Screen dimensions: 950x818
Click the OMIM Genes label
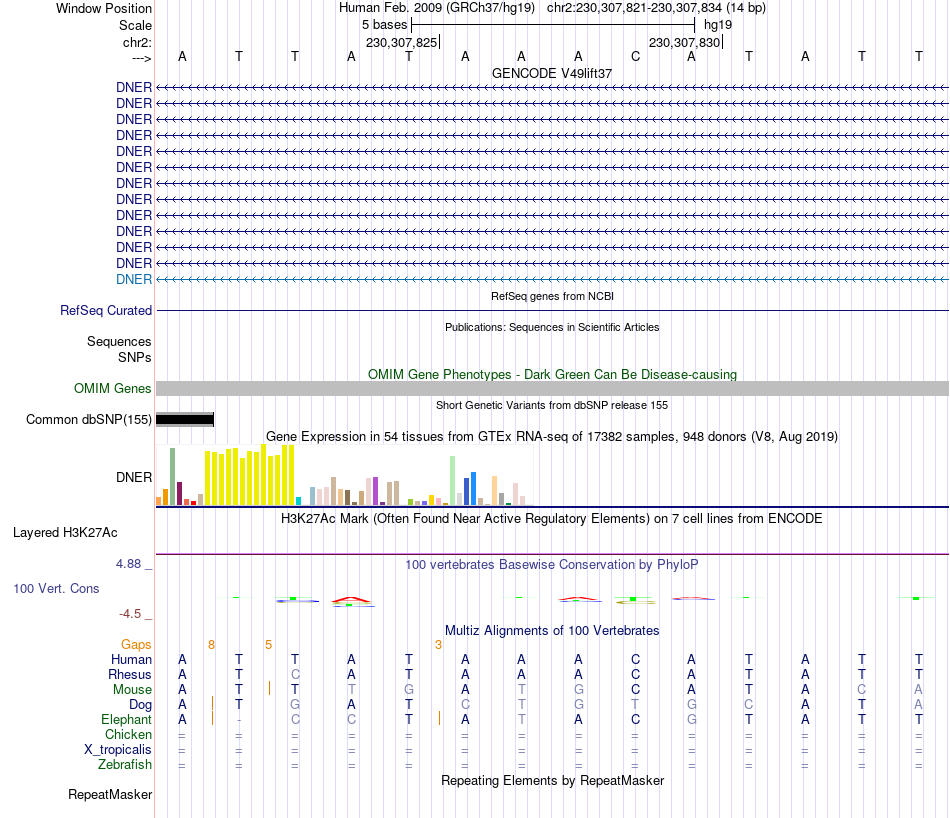tap(112, 388)
